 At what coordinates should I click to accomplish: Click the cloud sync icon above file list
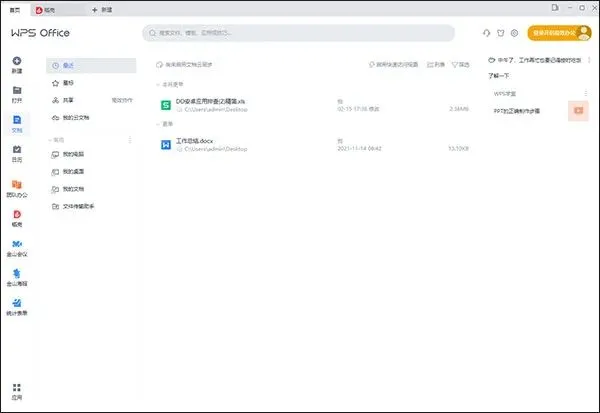[159, 65]
